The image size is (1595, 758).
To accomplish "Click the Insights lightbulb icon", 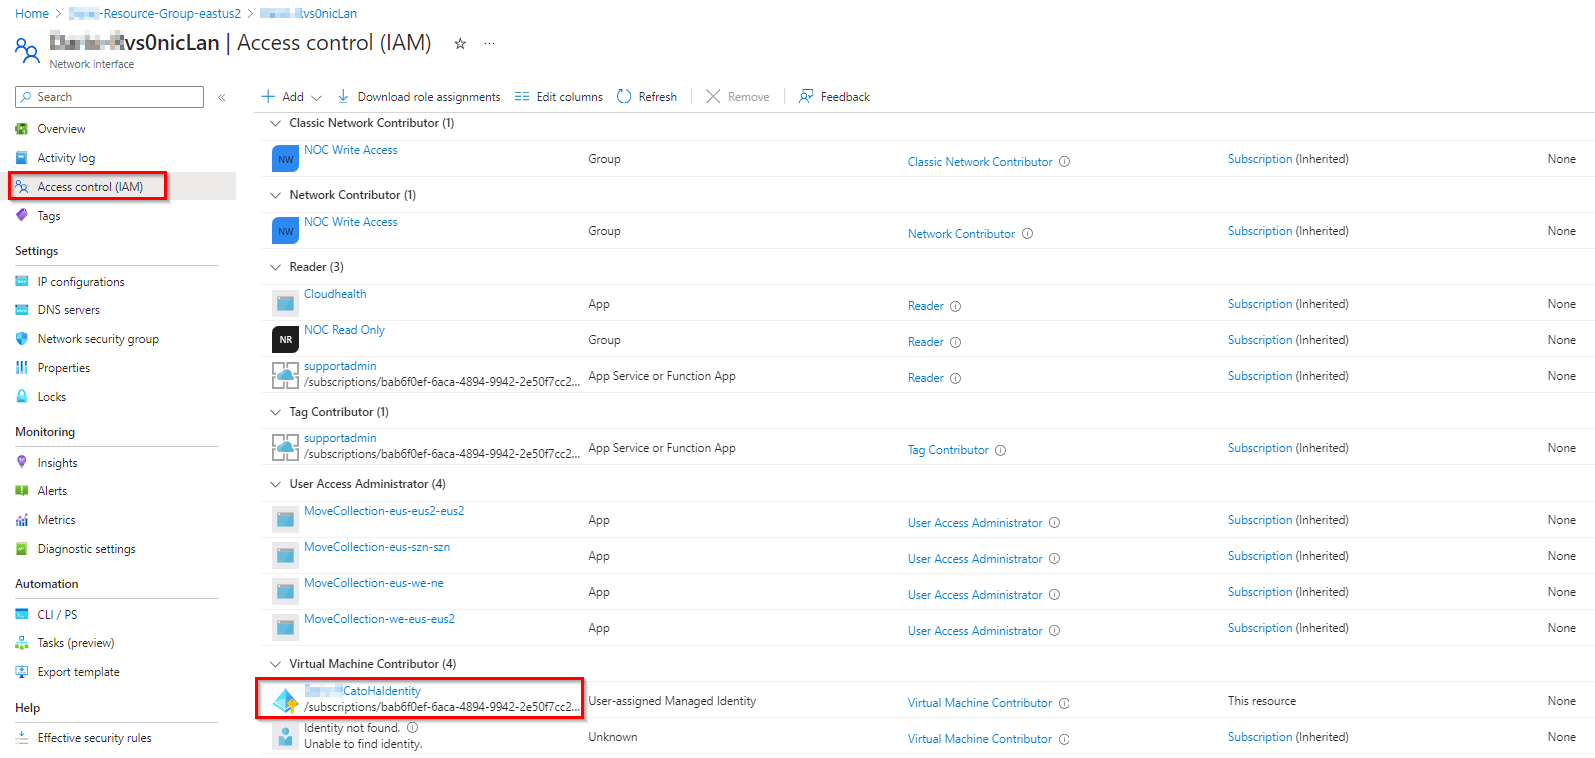I will click(x=22, y=462).
